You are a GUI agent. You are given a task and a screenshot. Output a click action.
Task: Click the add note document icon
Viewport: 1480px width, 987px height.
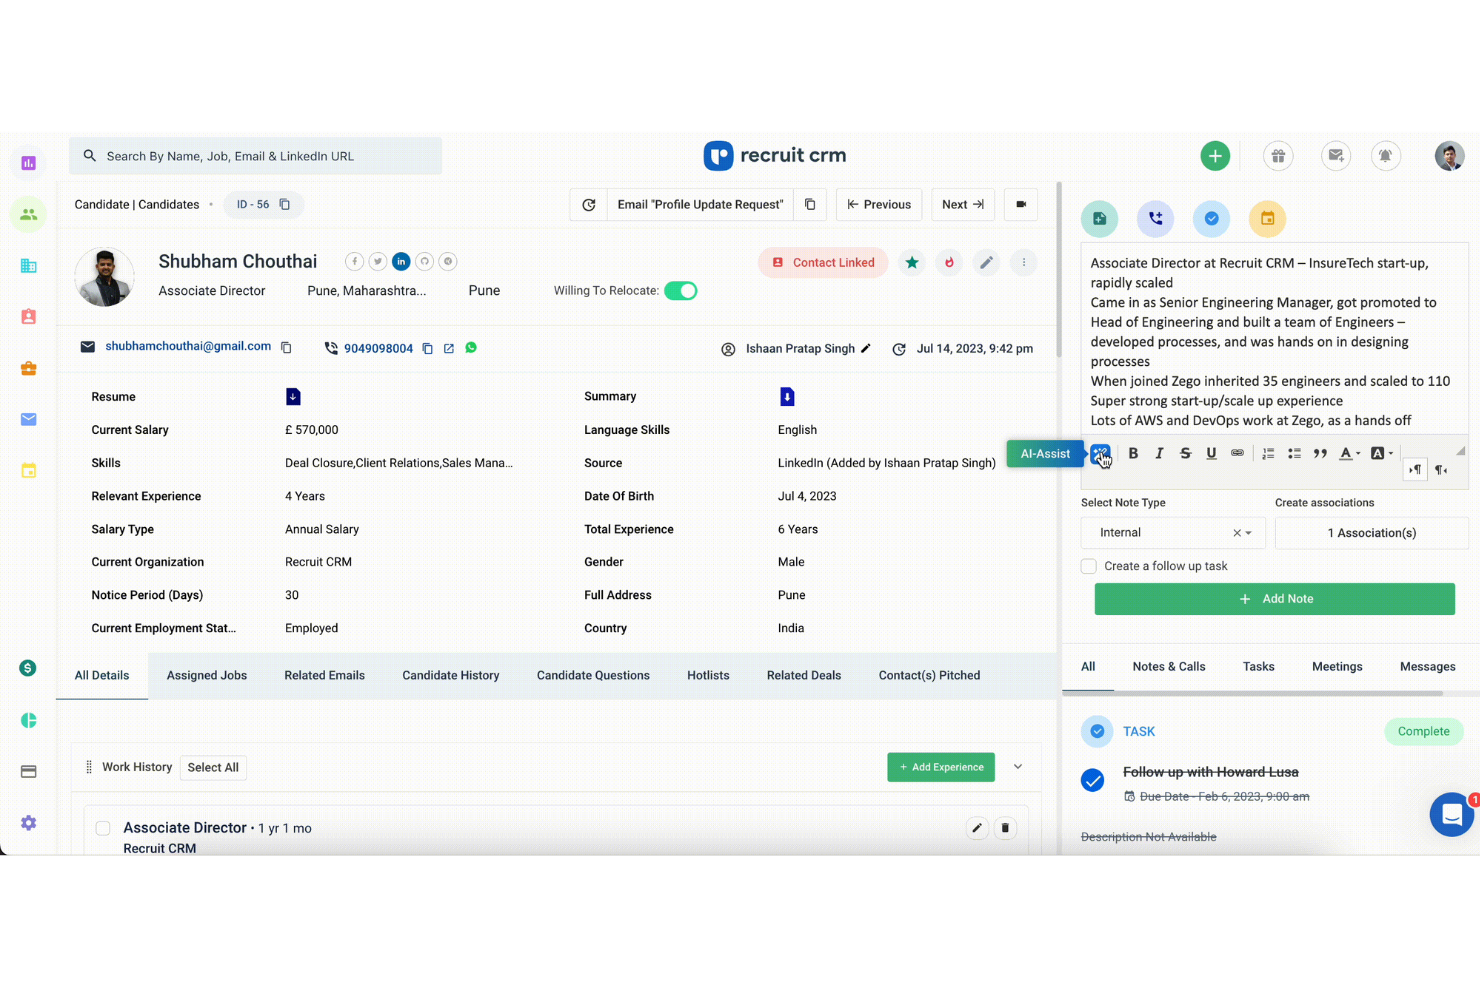pyautogui.click(x=1099, y=219)
